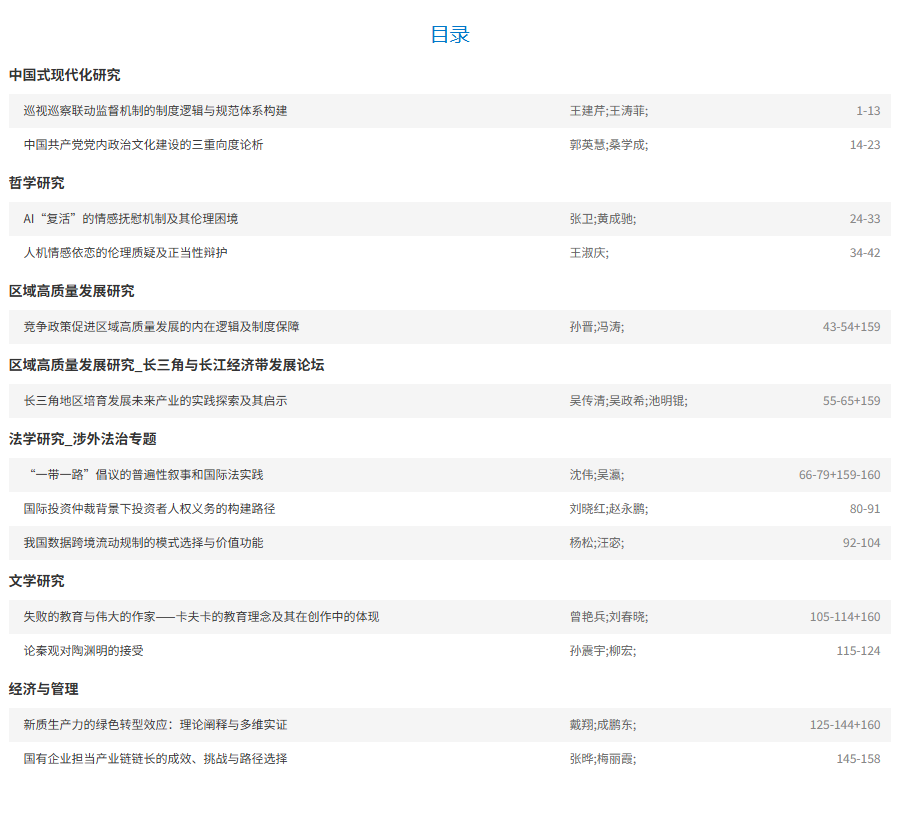This screenshot has width=904, height=816.
Task: Open article 论秦观对陶渊明的接受
Action: point(83,651)
